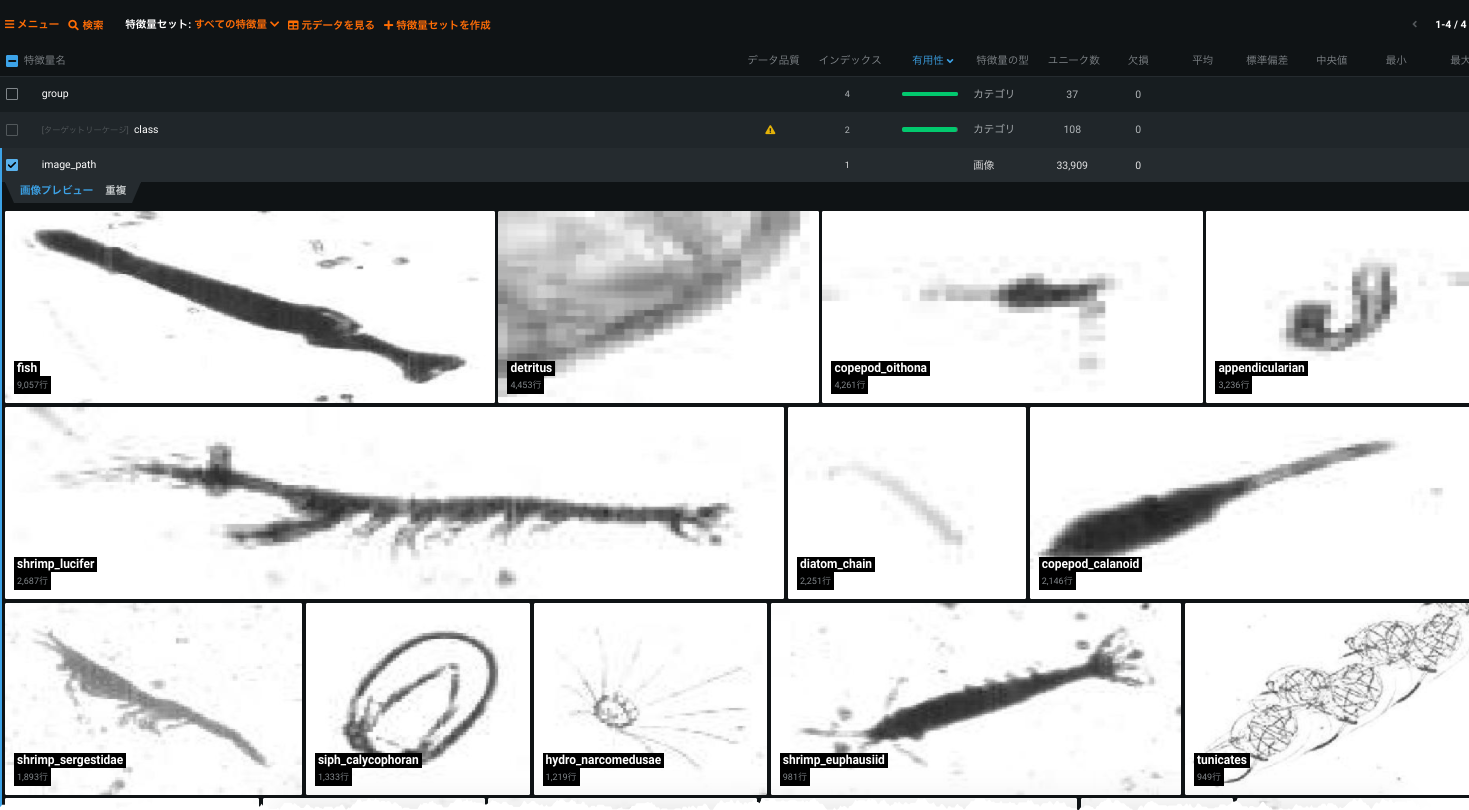The width and height of the screenshot is (1469, 810).
Task: Open the hamburger メニュー icon
Action: [10, 25]
